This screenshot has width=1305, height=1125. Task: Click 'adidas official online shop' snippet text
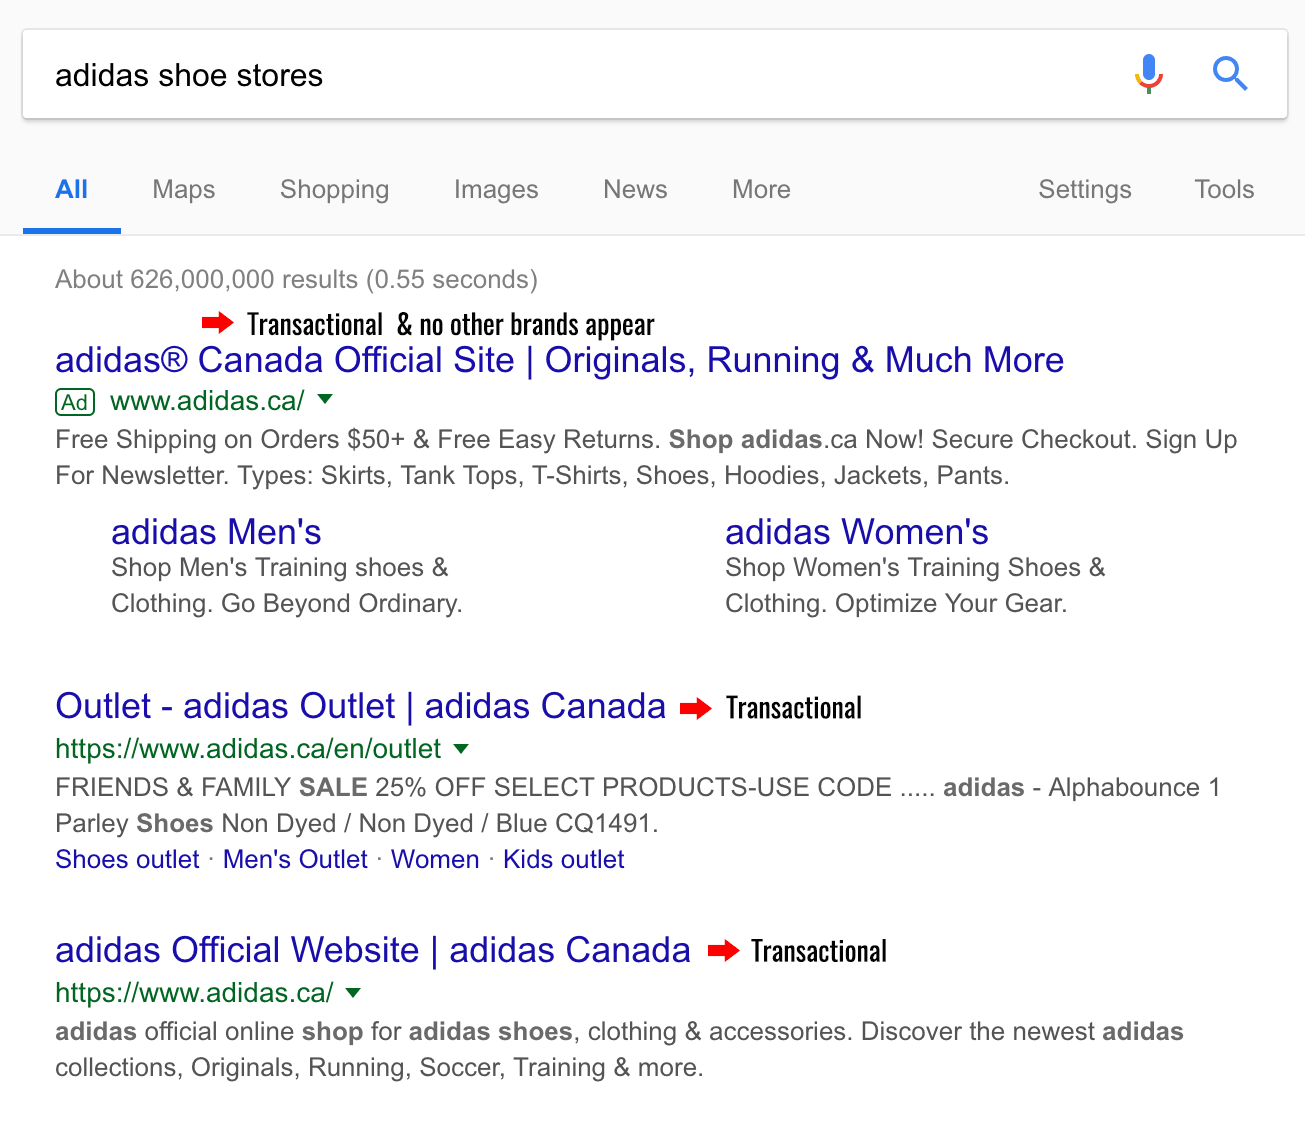pos(619,1049)
